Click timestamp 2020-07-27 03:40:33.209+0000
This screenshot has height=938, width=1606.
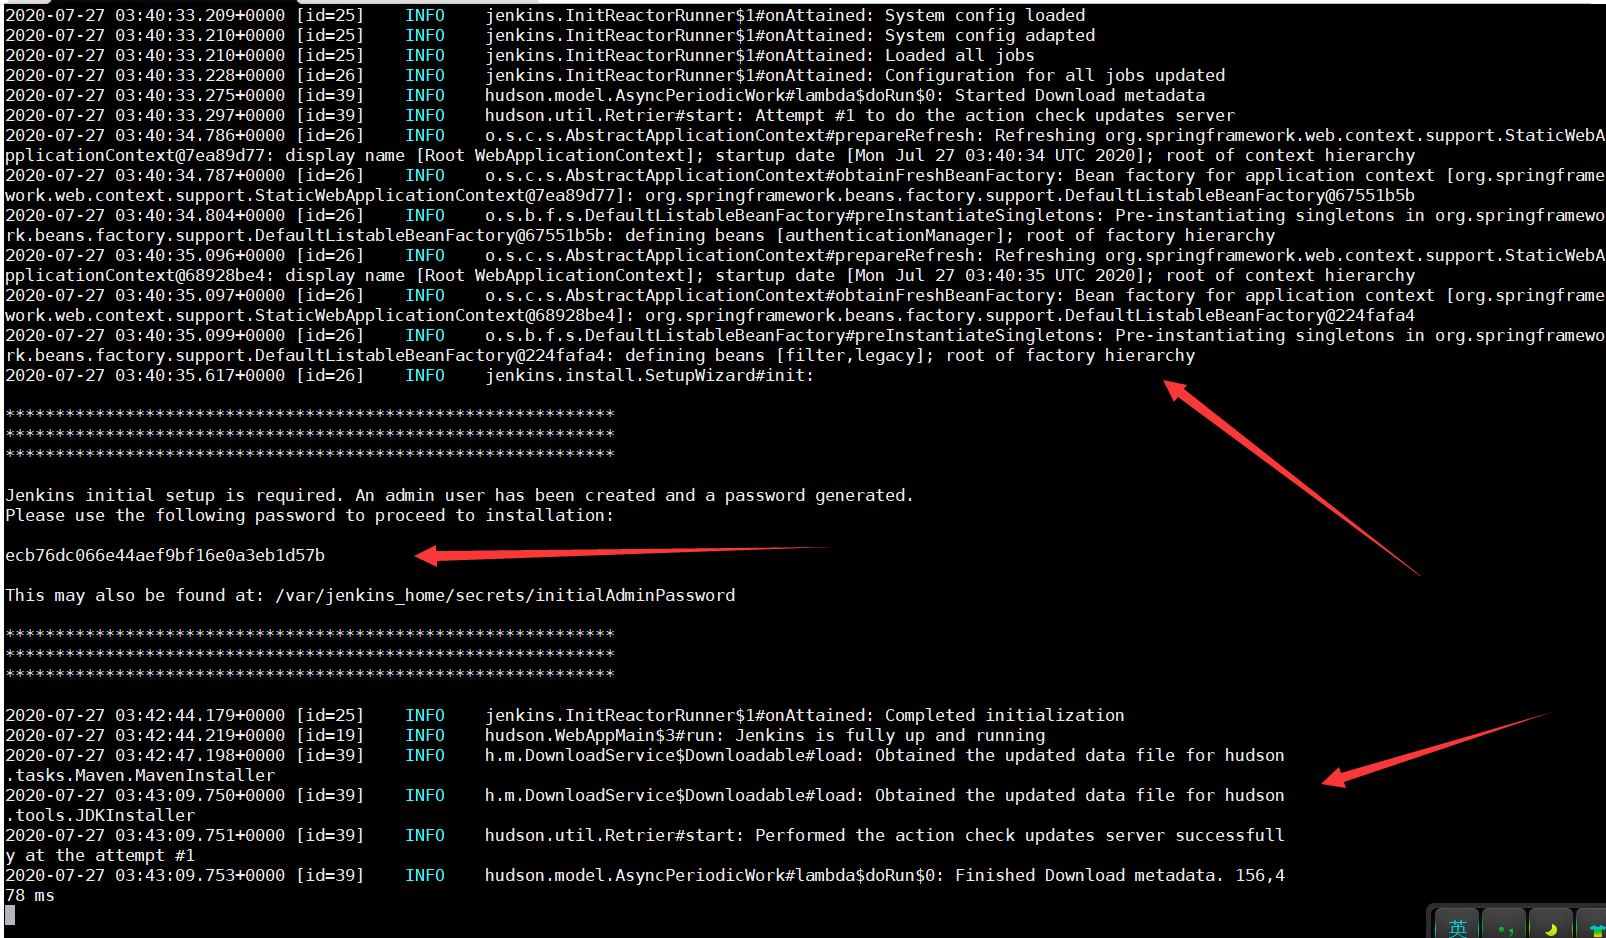[x=145, y=15]
